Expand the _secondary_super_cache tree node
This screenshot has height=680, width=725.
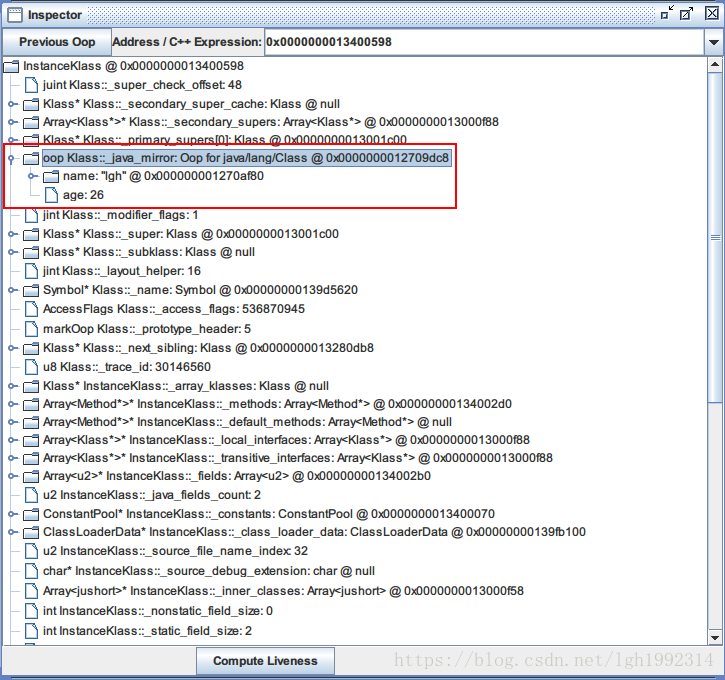[x=12, y=104]
